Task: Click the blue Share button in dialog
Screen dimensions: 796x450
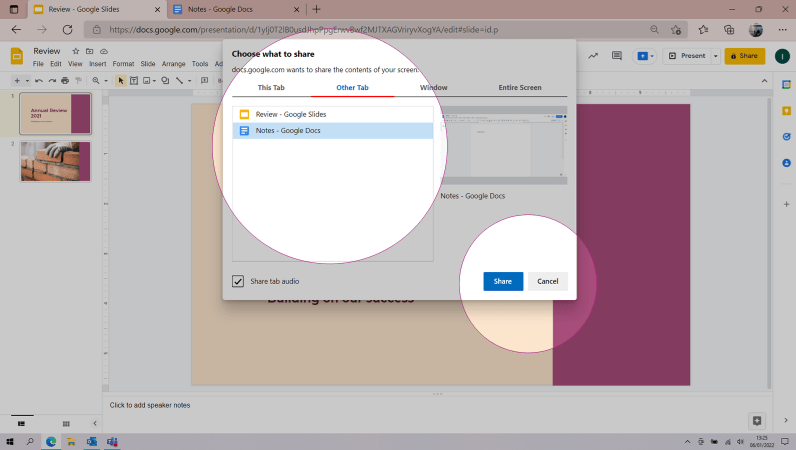Action: coord(503,281)
